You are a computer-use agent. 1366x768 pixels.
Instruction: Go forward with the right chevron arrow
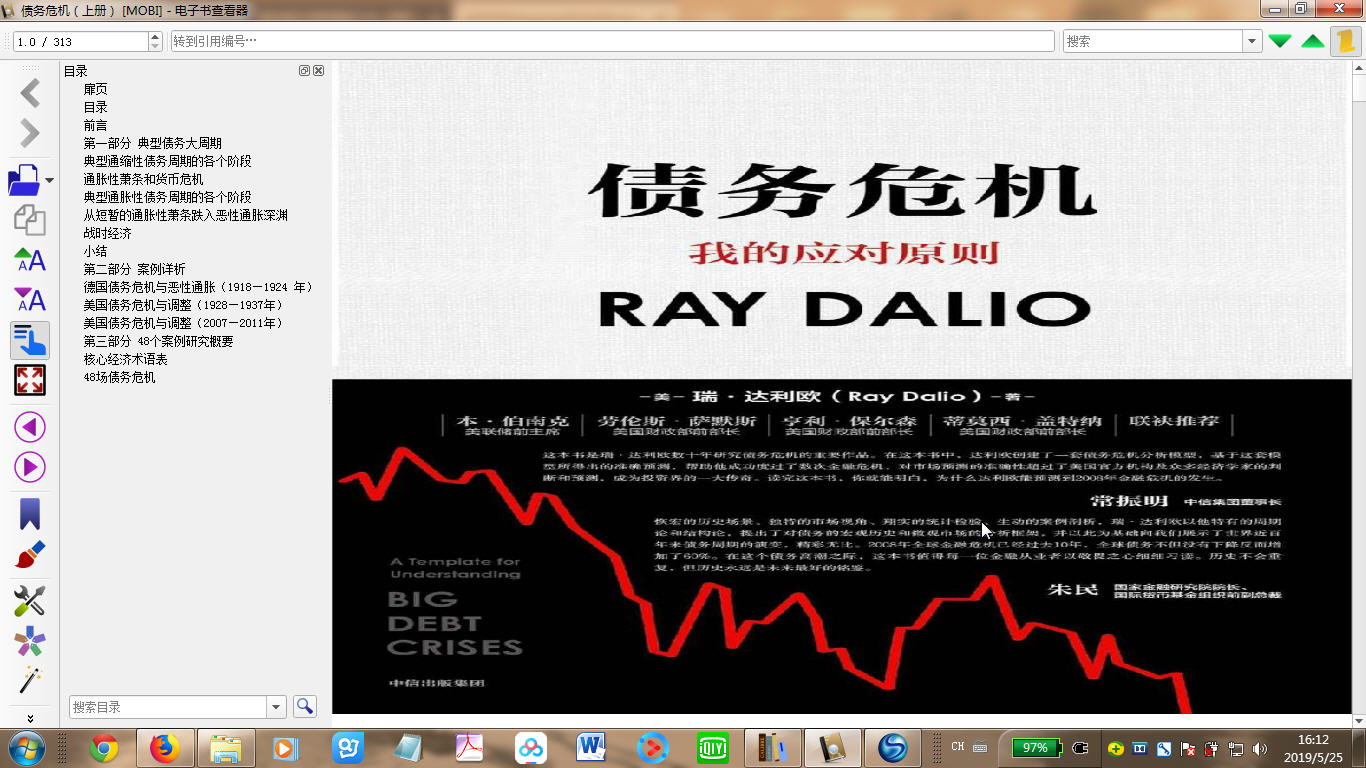point(30,133)
